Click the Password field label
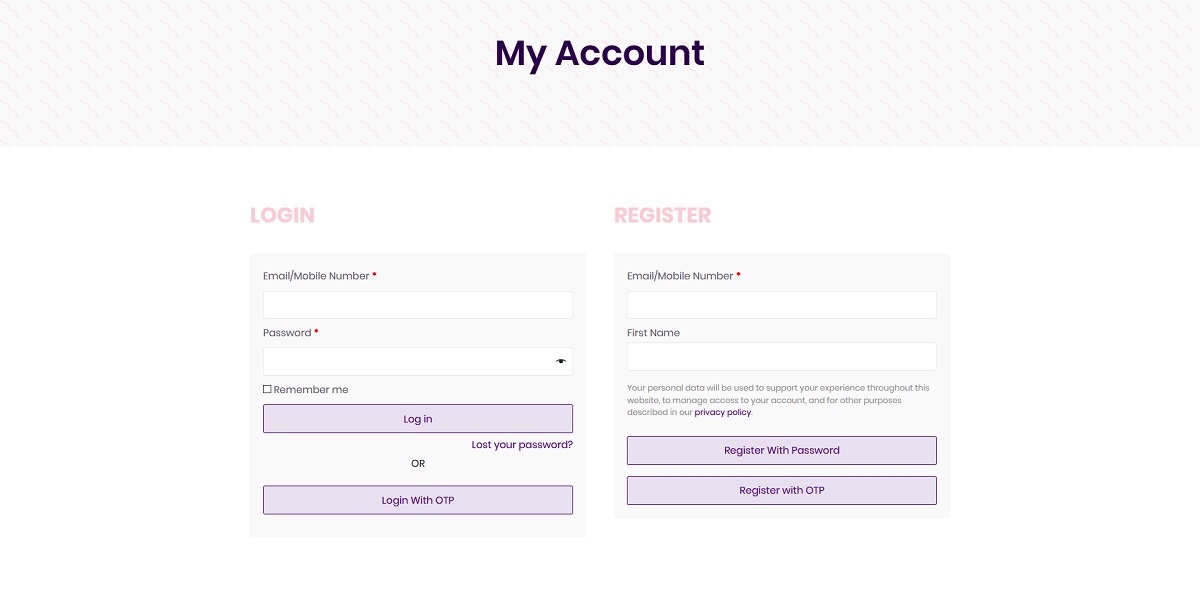Image resolution: width=1200 pixels, height=600 pixels. 287,333
